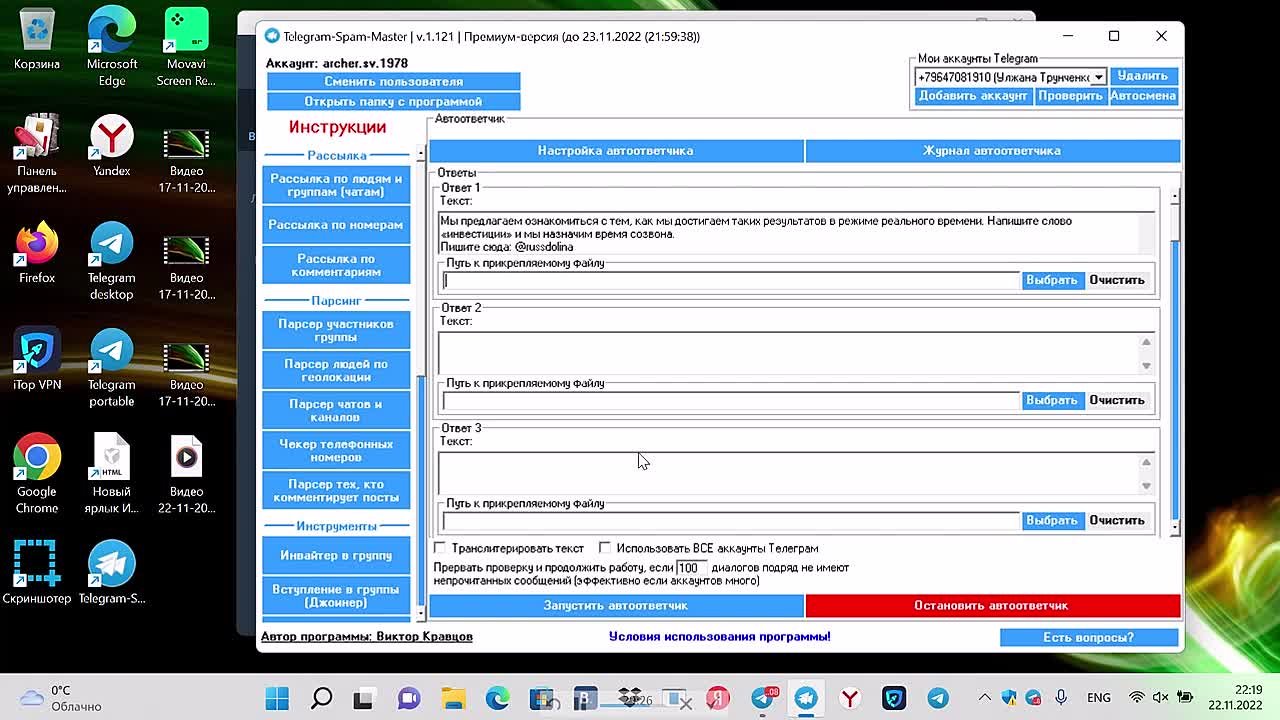
Task: Check Использовать ВСЕ аккаунты Телеграм
Action: pyautogui.click(x=605, y=548)
